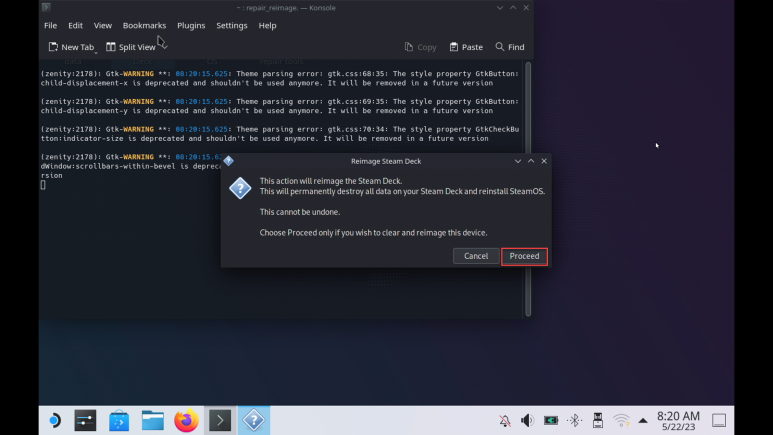Open Dolphin file manager from taskbar
This screenshot has width=773, height=435.
(153, 421)
